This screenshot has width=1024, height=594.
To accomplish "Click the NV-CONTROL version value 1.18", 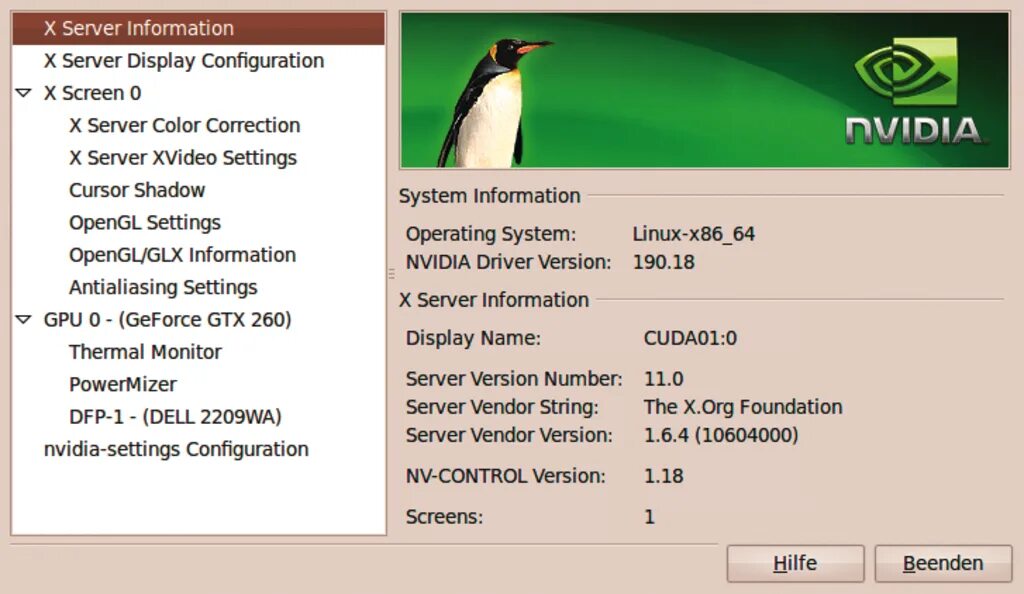I will (664, 476).
